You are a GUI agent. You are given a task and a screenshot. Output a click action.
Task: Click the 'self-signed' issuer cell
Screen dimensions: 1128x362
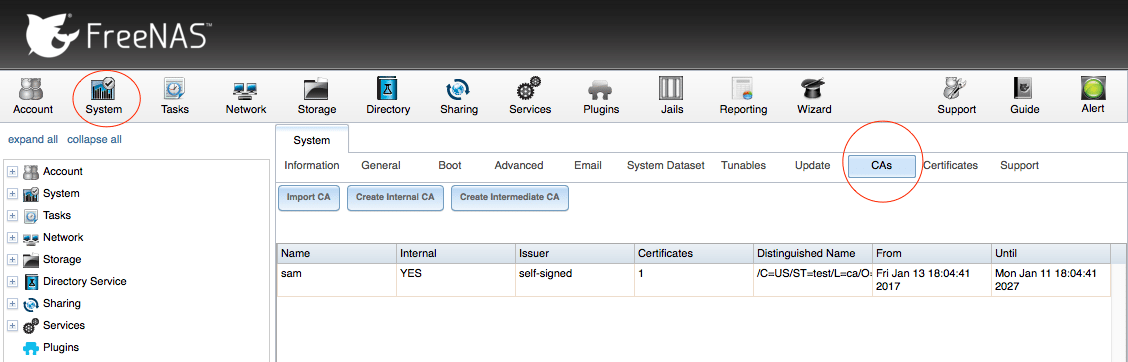click(x=575, y=280)
